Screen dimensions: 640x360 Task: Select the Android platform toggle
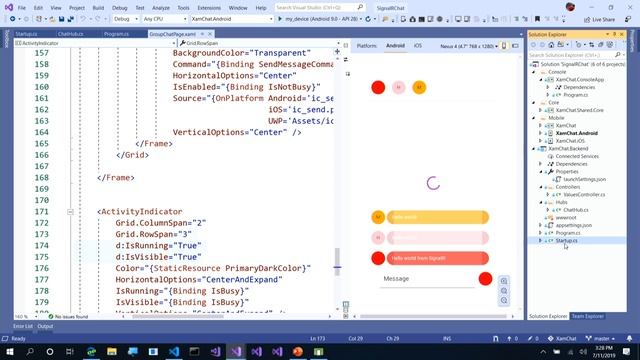click(x=395, y=46)
